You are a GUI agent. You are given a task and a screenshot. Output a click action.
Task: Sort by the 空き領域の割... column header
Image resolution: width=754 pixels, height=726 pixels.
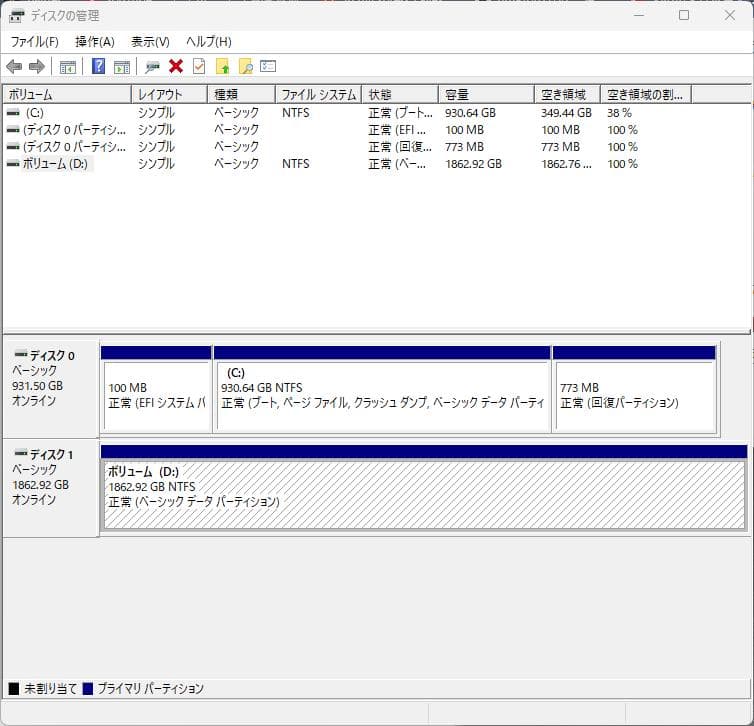pos(646,94)
